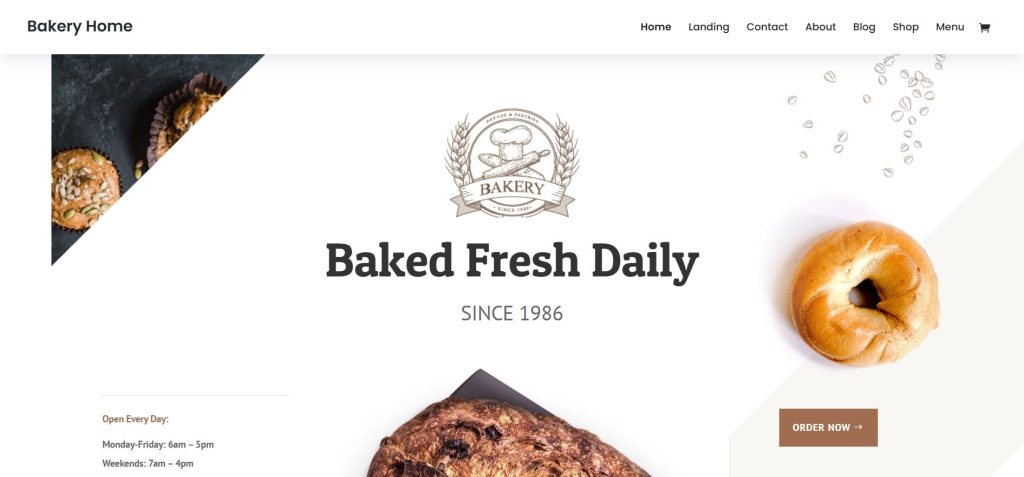
Task: Select the Menu nav item
Action: (x=950, y=27)
